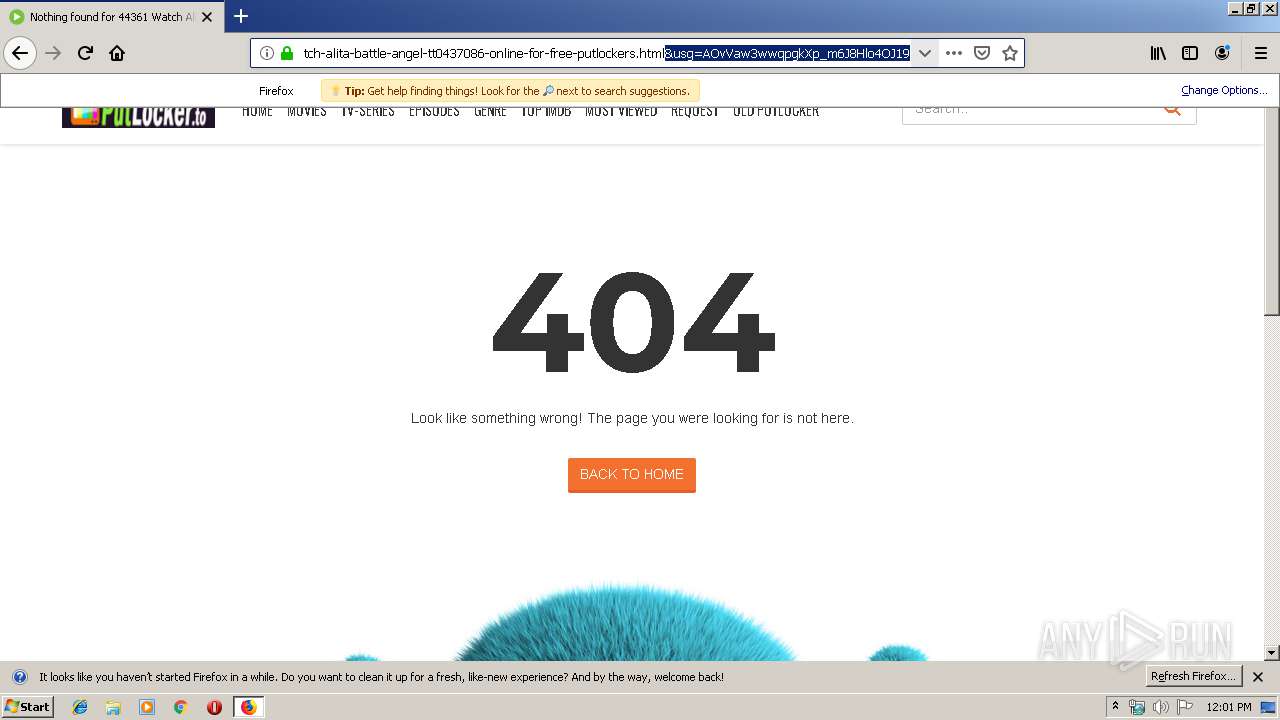The height and width of the screenshot is (720, 1280).
Task: Open the Library bookmarks and history menu
Action: (x=1158, y=53)
